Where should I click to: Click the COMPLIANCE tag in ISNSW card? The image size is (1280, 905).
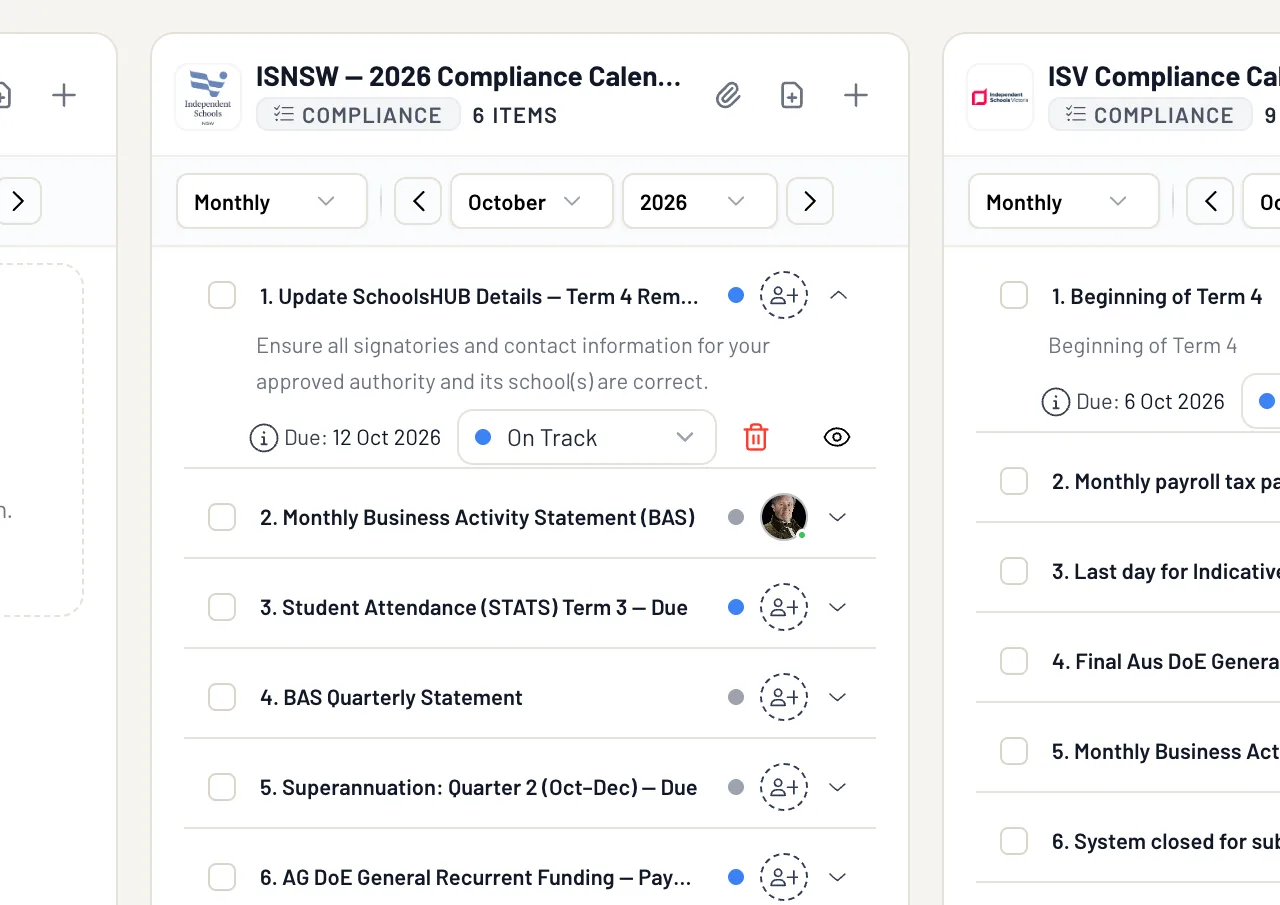[x=358, y=115]
